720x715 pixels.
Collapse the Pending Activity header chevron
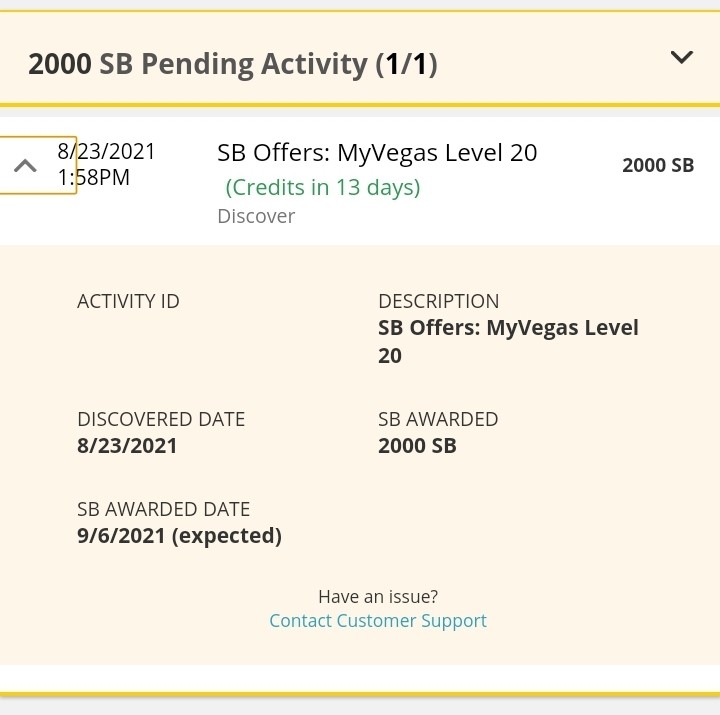coord(682,57)
